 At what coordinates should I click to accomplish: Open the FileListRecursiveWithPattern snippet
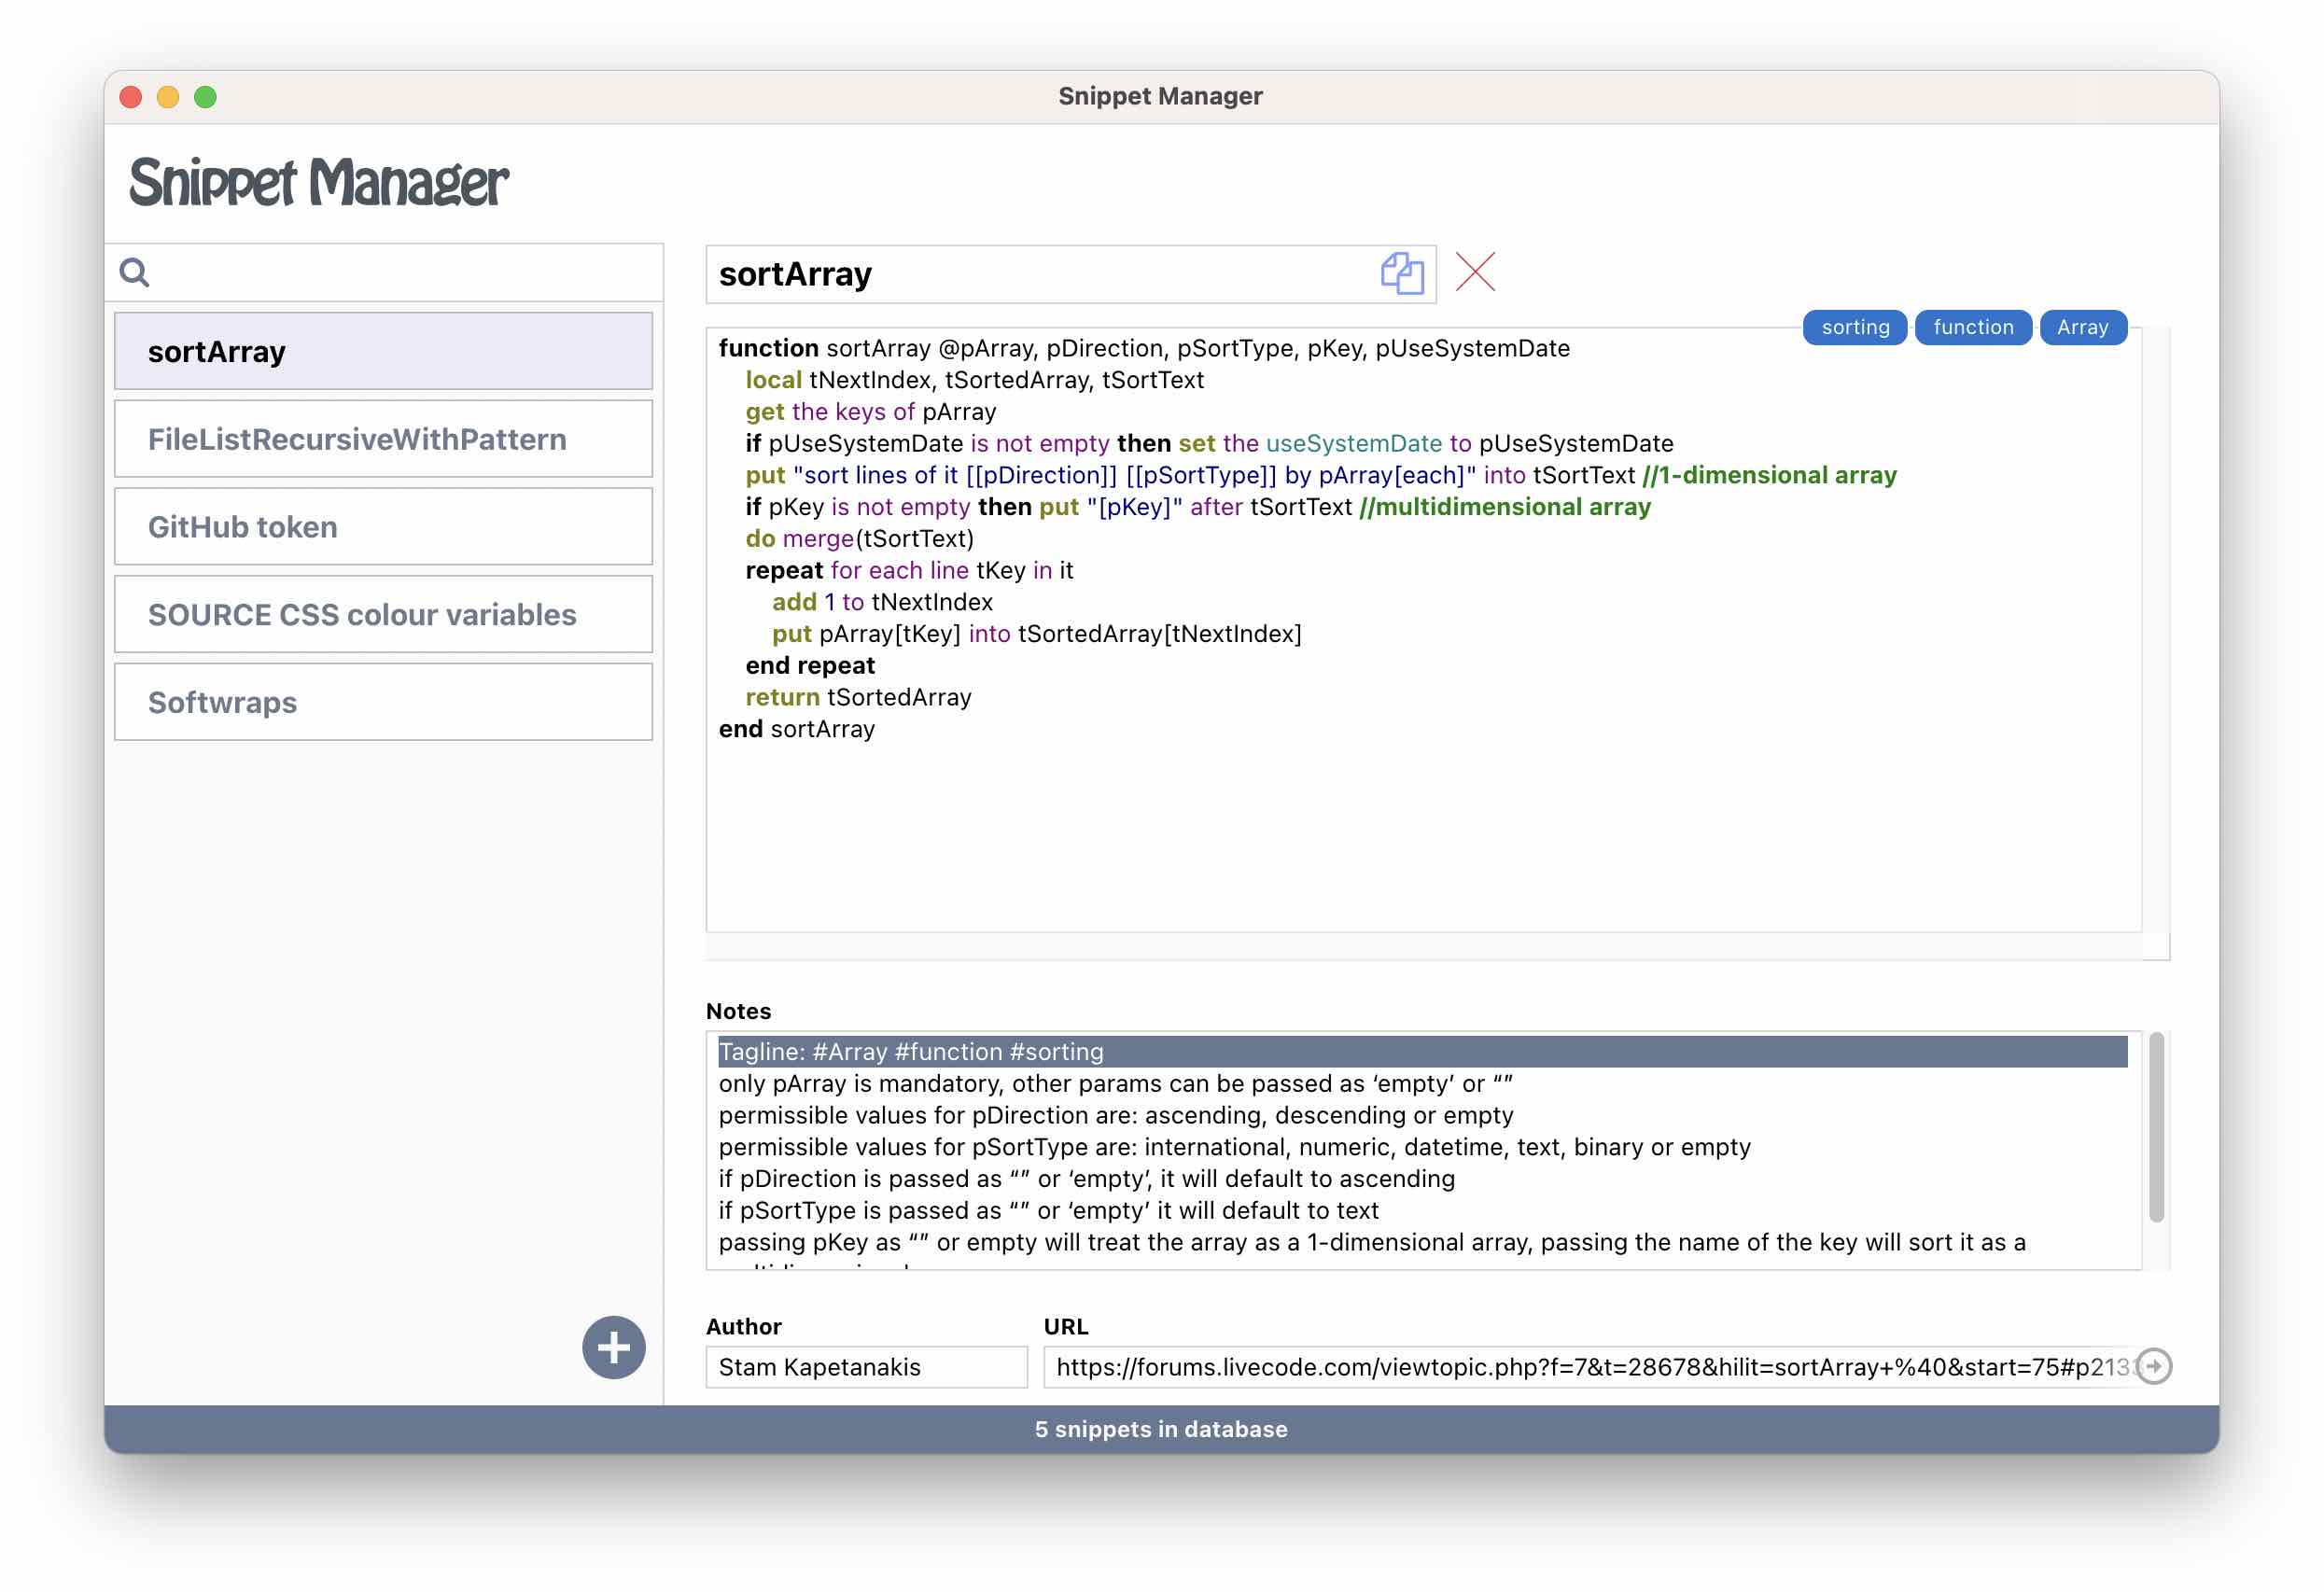click(x=383, y=439)
